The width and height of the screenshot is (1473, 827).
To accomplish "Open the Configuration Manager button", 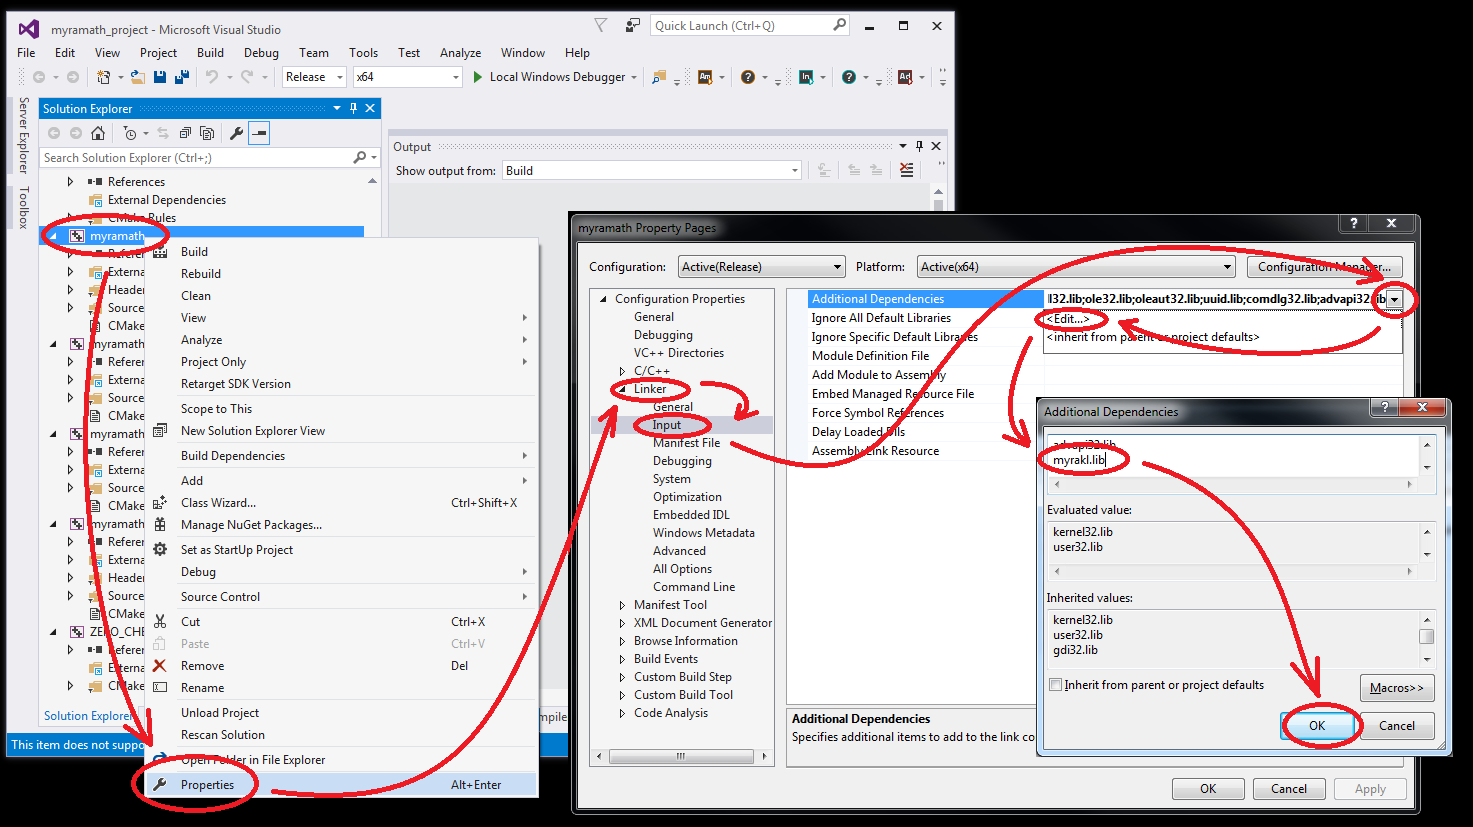I will (1325, 267).
